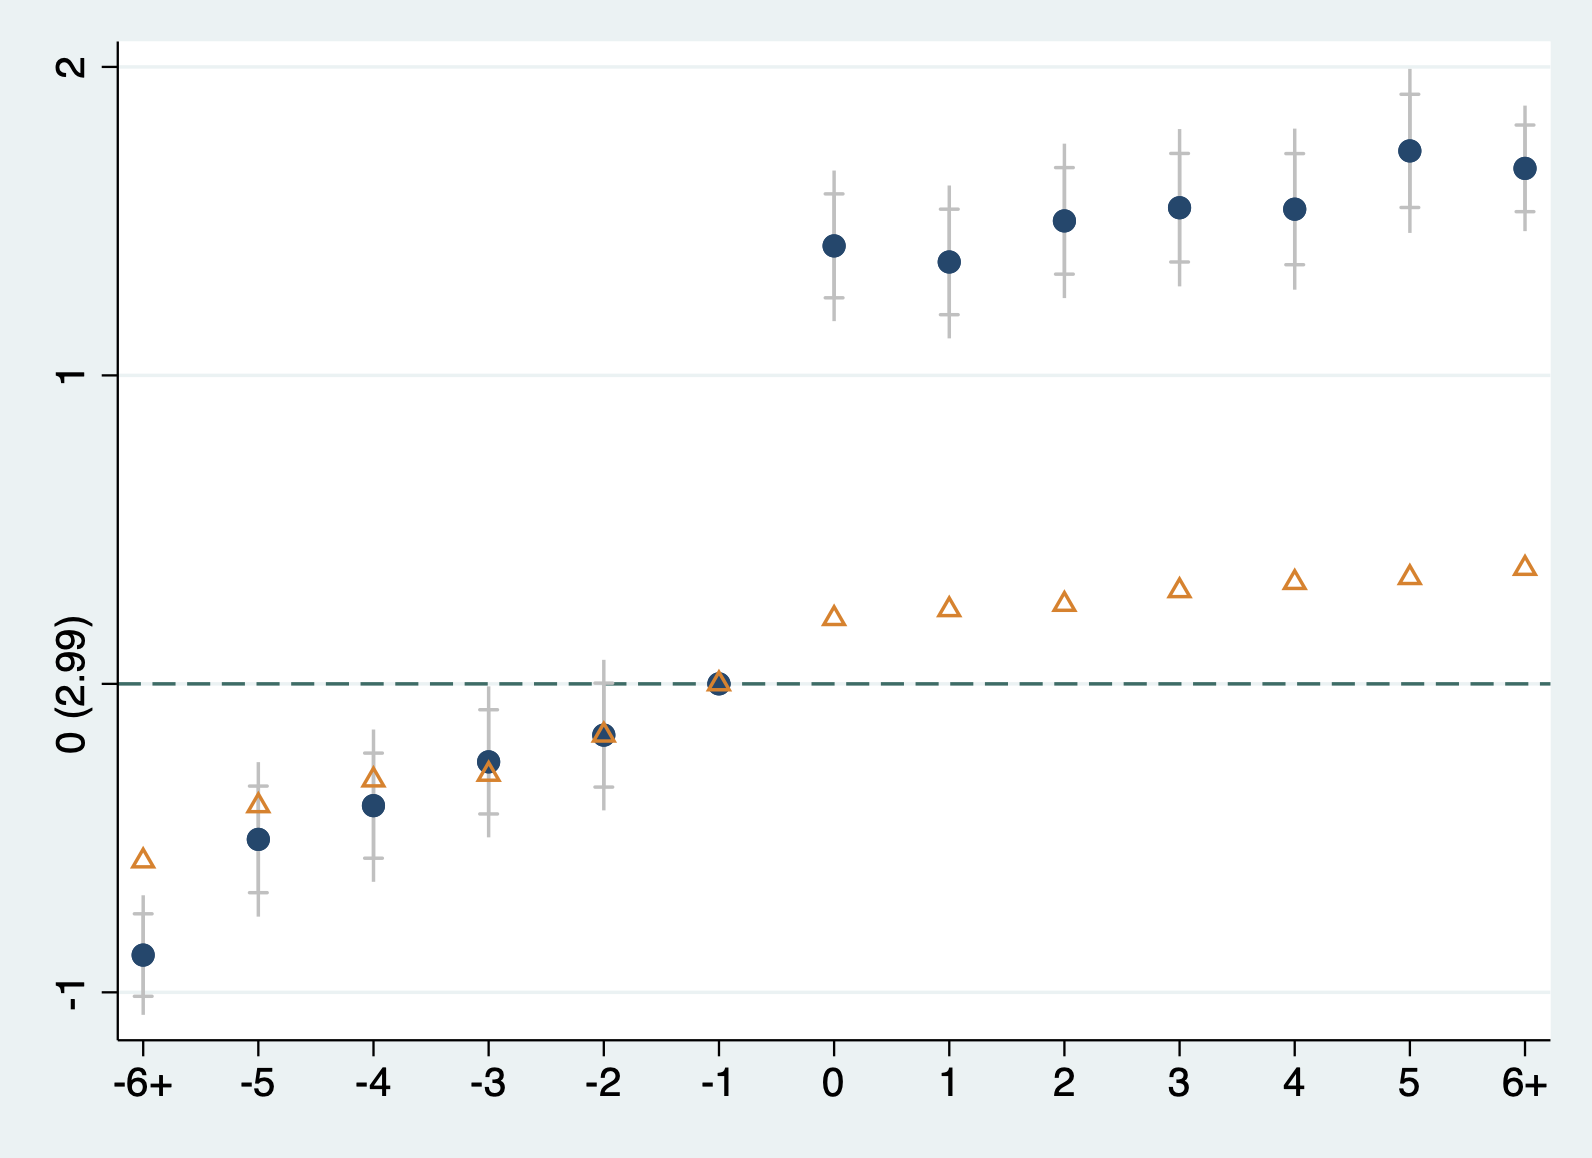Click the "-3" x-axis tick label

488,1083
